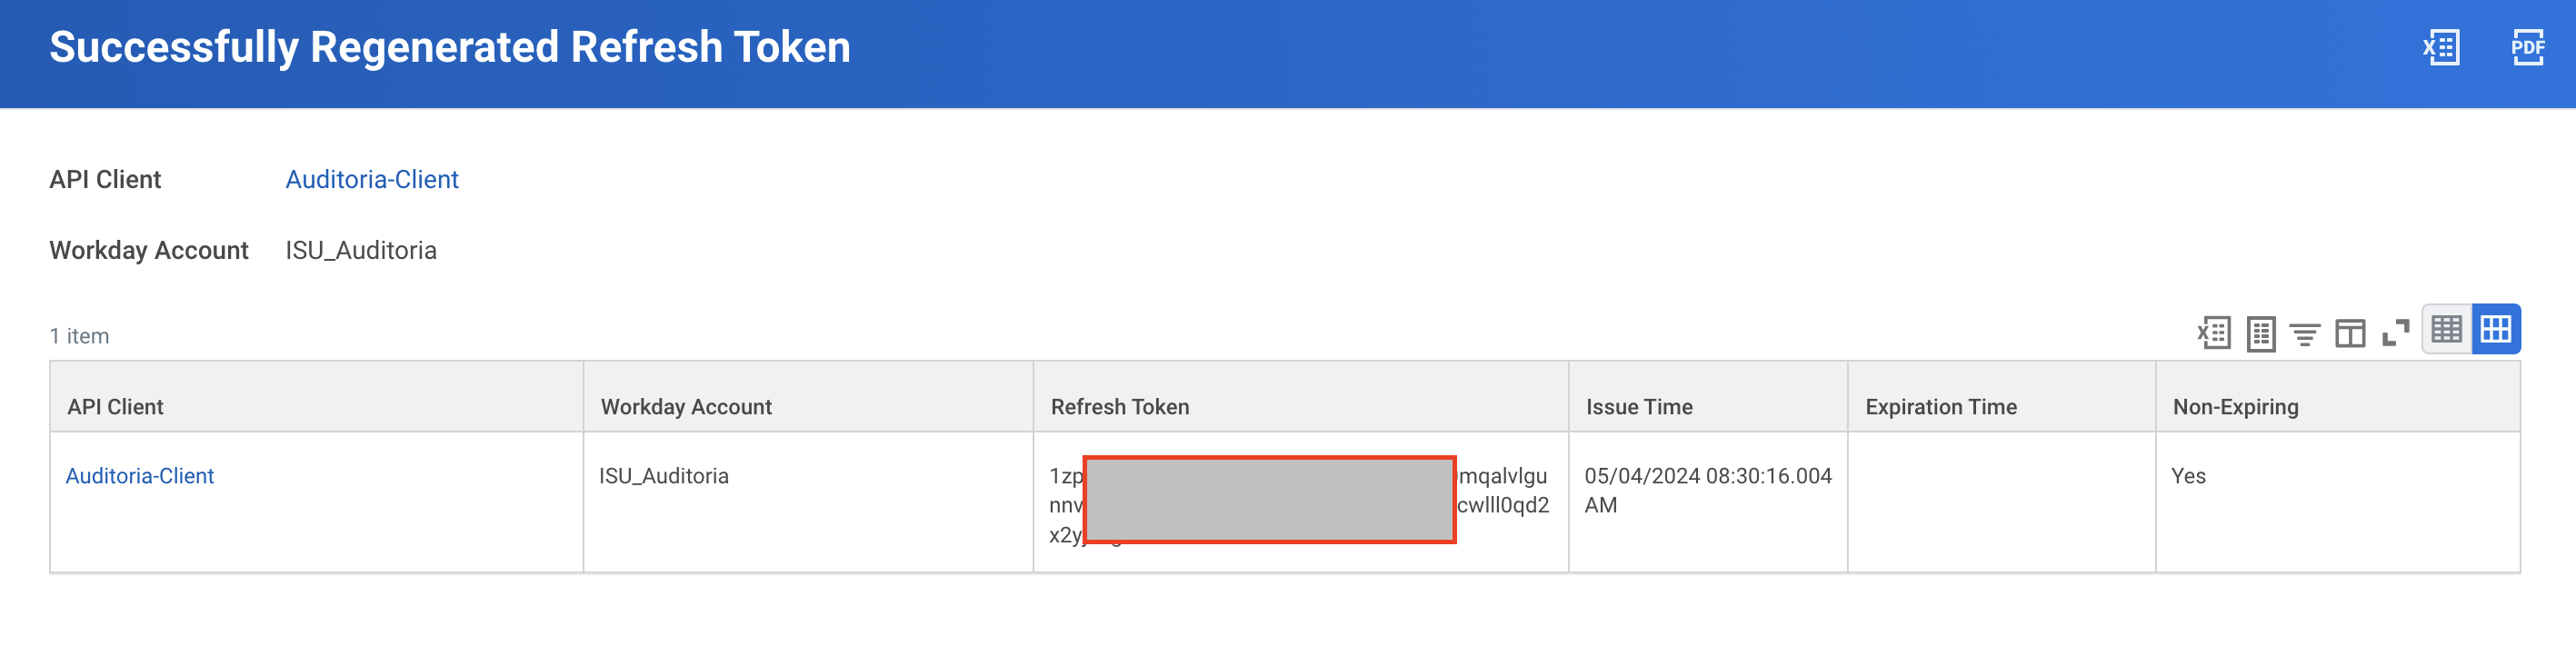2576x656 pixels.
Task: Toggle the freeze columns icon
Action: (2351, 334)
